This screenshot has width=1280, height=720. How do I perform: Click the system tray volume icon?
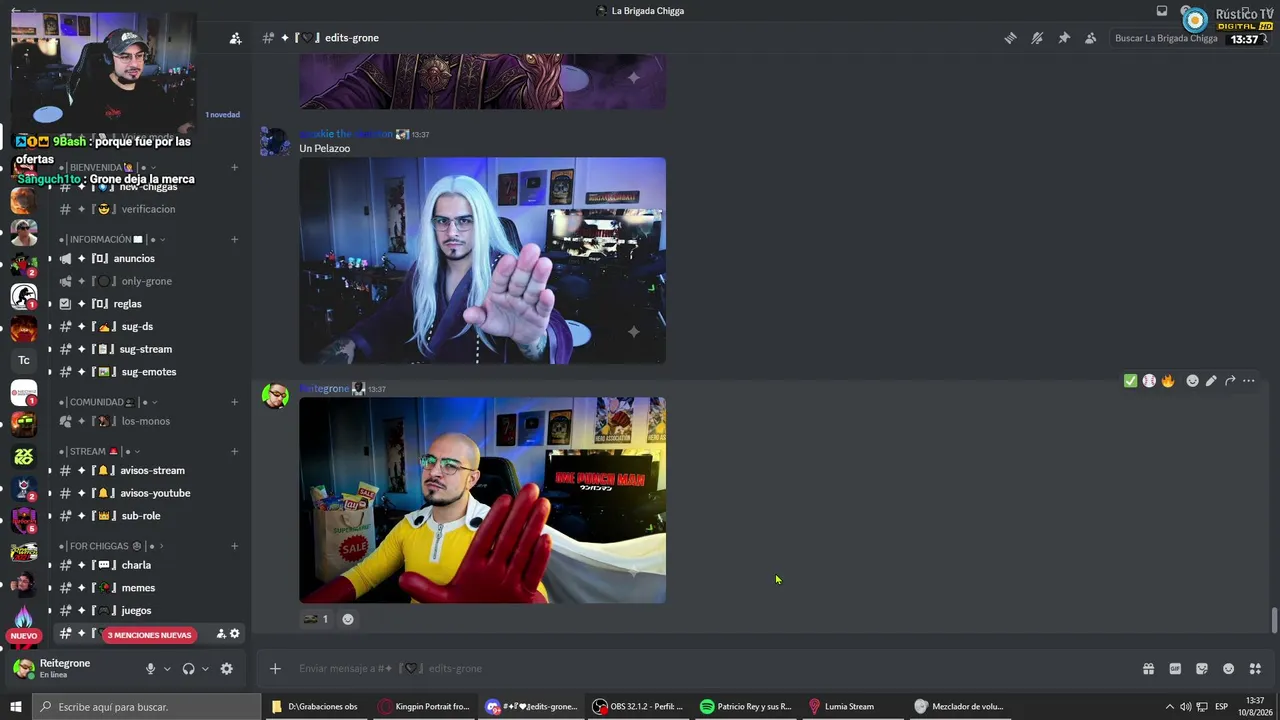click(x=1185, y=707)
